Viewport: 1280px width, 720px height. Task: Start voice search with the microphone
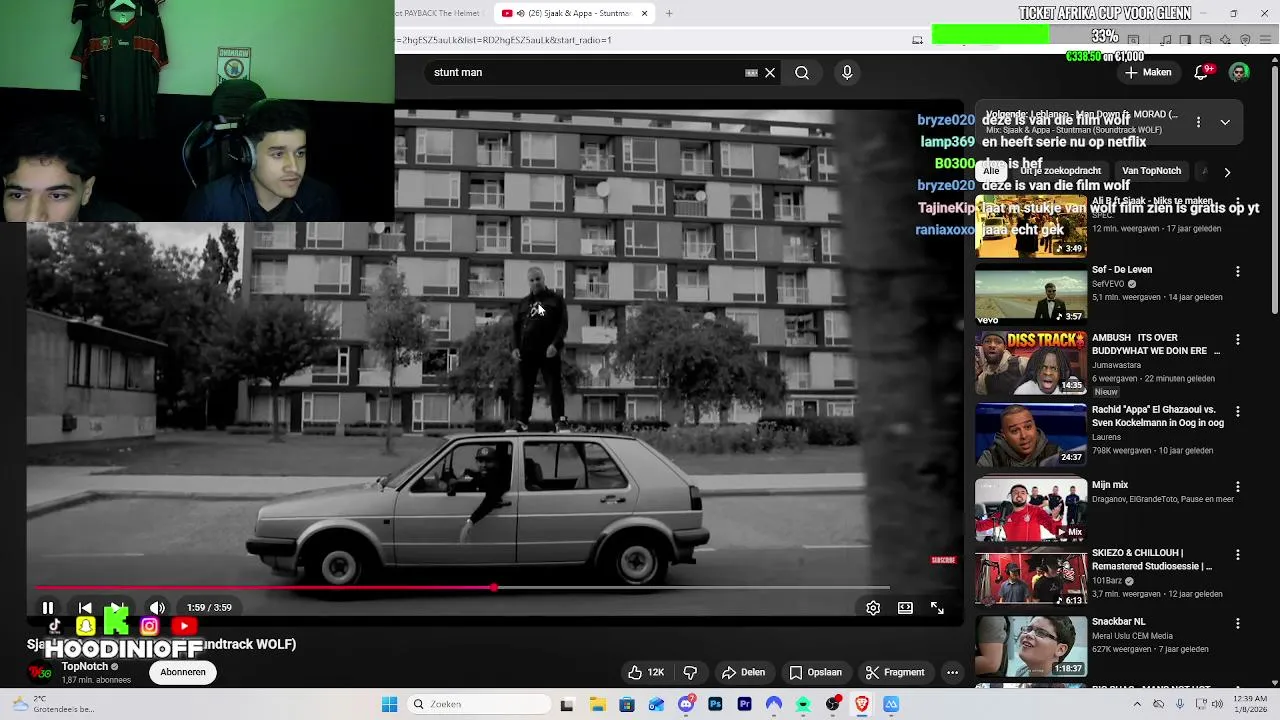click(x=847, y=72)
